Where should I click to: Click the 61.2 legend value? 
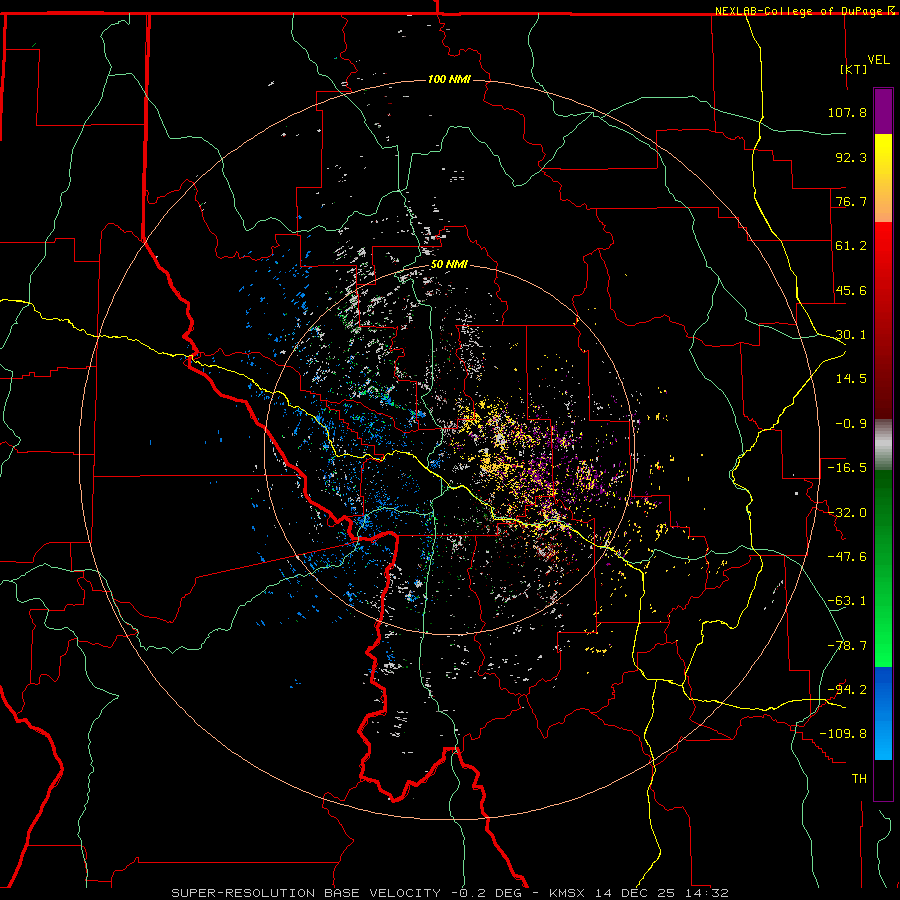[x=851, y=246]
